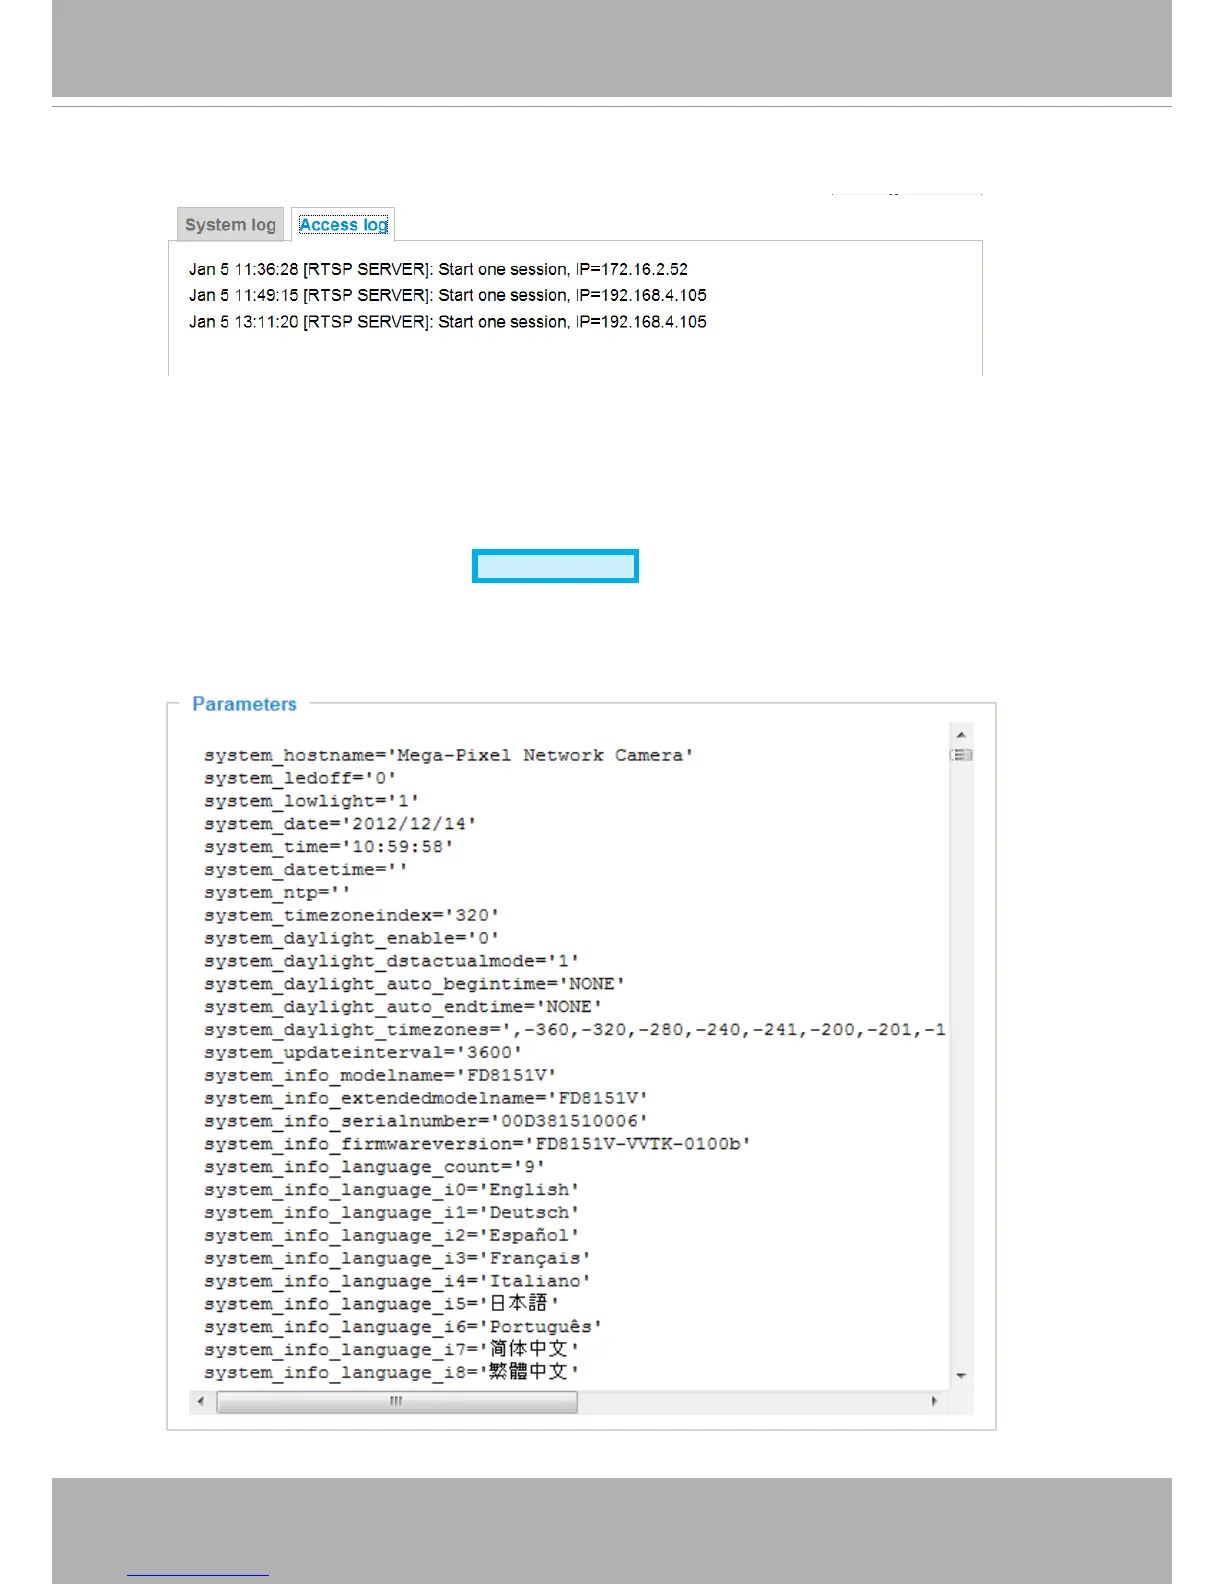The image size is (1224, 1584).
Task: Click the system_daylight_dstactualmode='1' line
Action: click(391, 962)
